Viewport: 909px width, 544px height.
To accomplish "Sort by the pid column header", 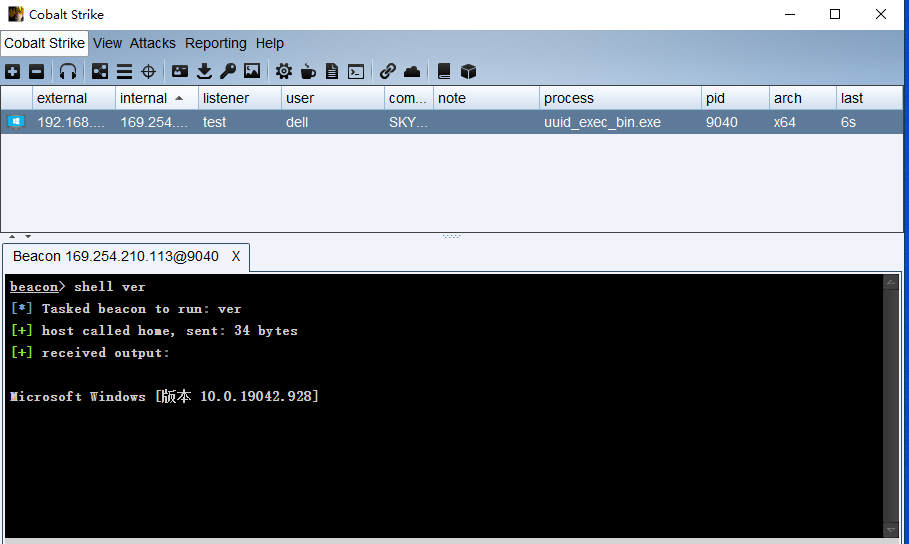I will [735, 98].
